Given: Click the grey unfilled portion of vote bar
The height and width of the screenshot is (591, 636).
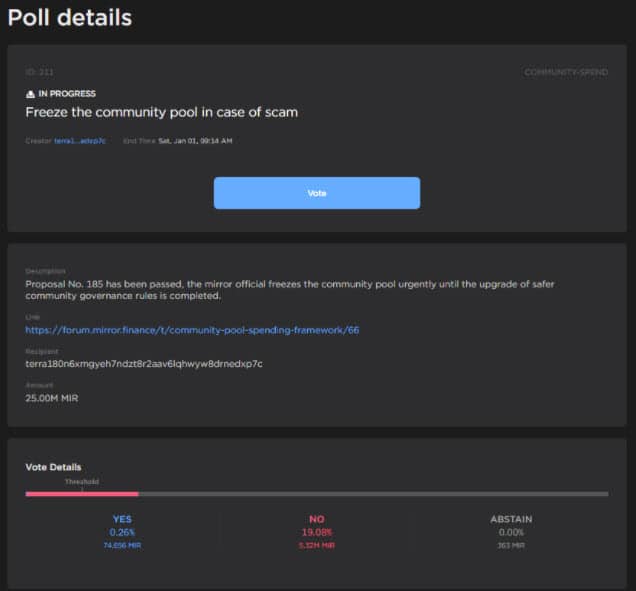Looking at the screenshot, I should [x=372, y=493].
